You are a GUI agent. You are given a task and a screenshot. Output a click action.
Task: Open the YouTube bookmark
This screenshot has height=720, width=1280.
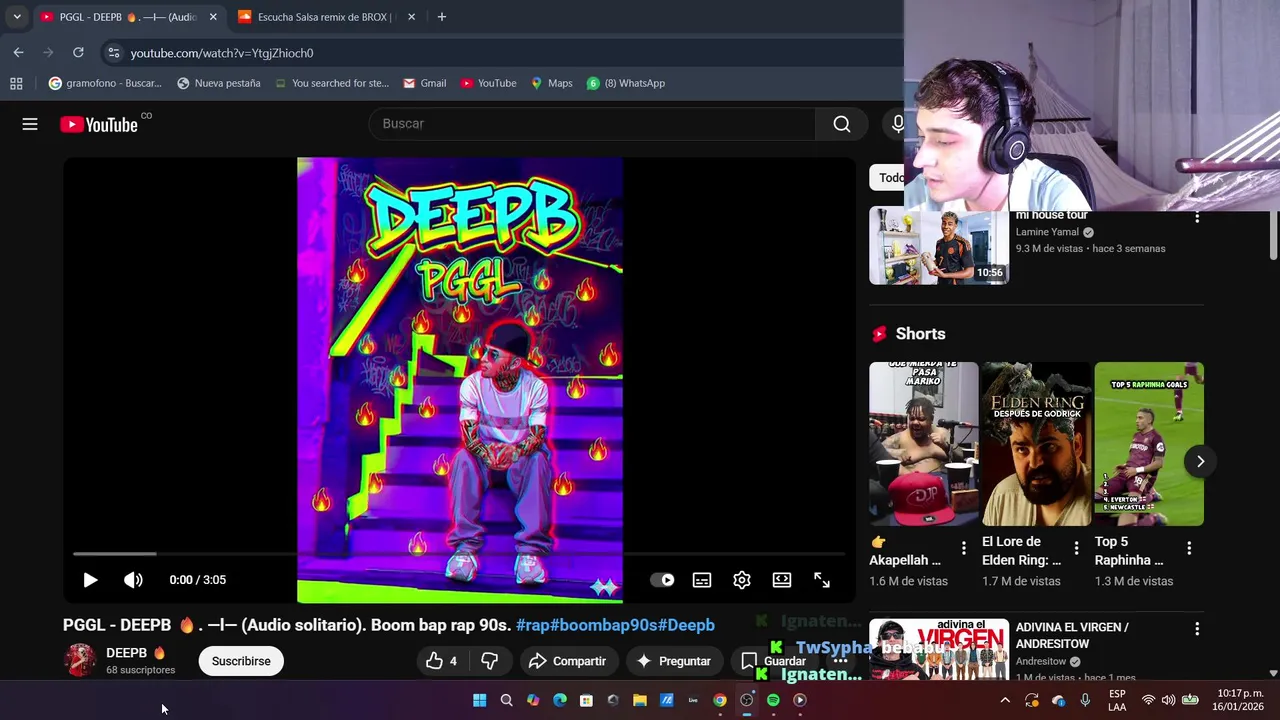(x=488, y=83)
